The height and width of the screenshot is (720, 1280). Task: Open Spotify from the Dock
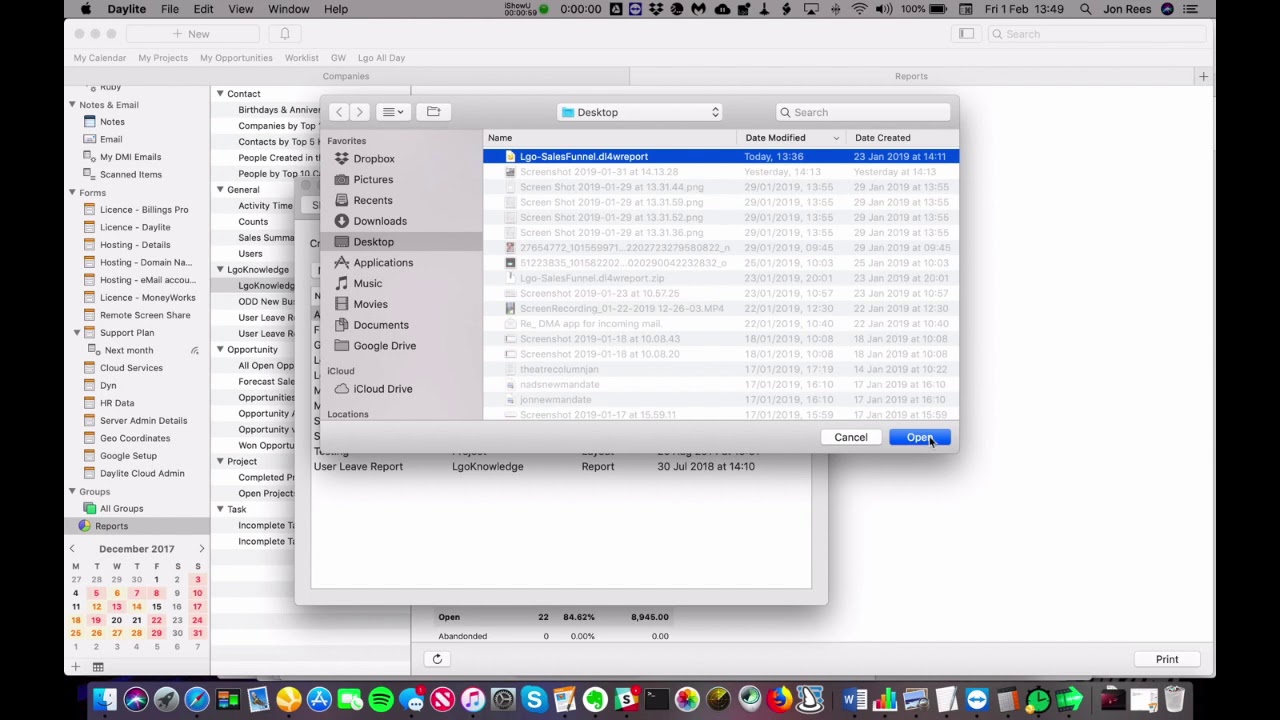381,700
